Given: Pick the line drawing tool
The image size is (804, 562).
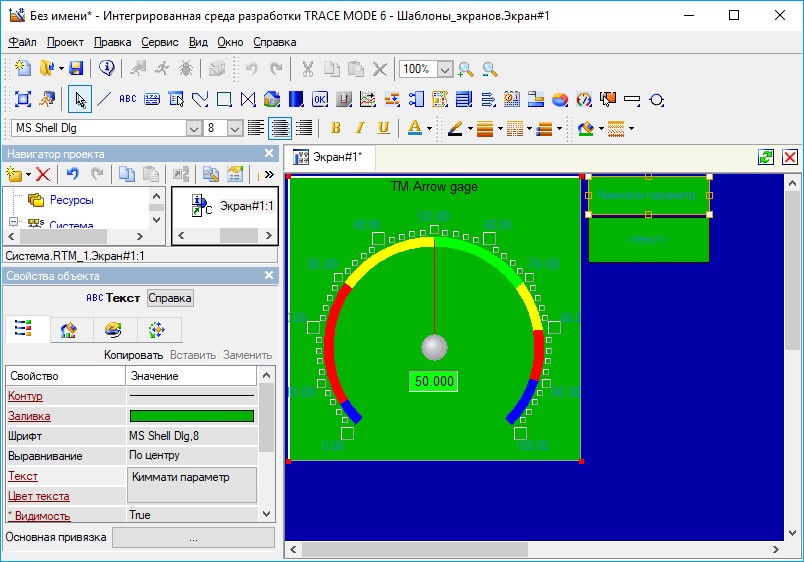Looking at the screenshot, I should [103, 99].
